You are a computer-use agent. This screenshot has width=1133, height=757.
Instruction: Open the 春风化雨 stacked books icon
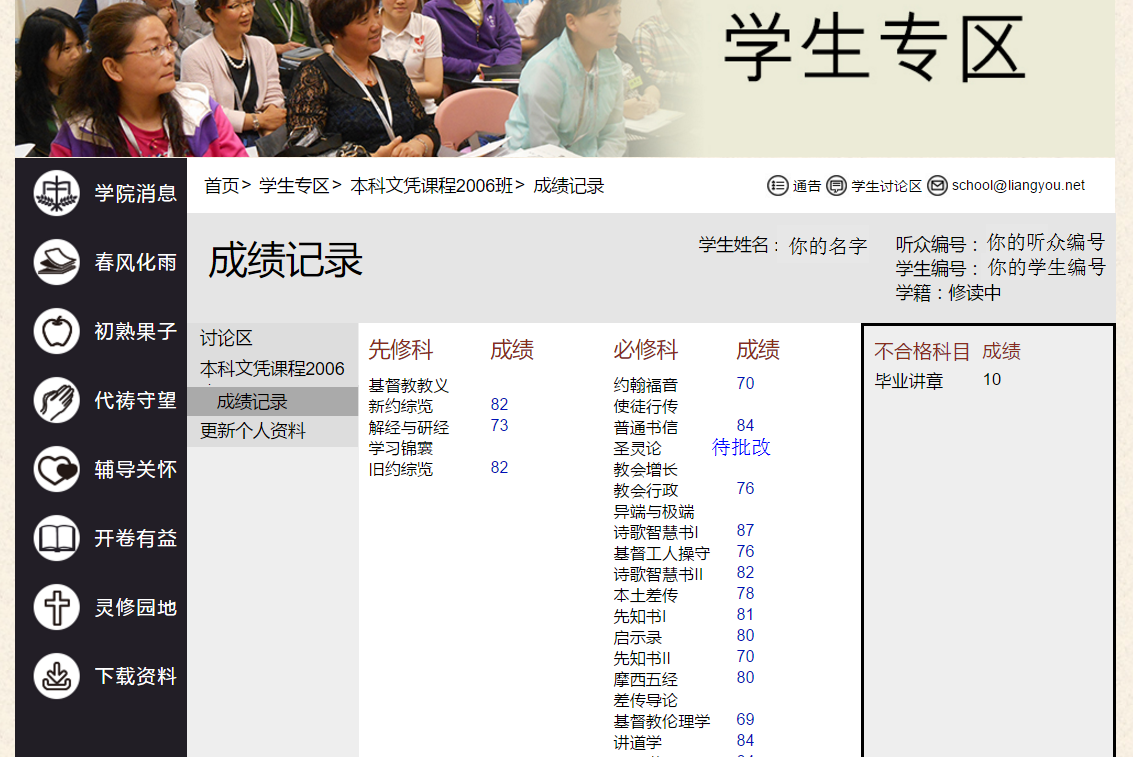point(57,262)
